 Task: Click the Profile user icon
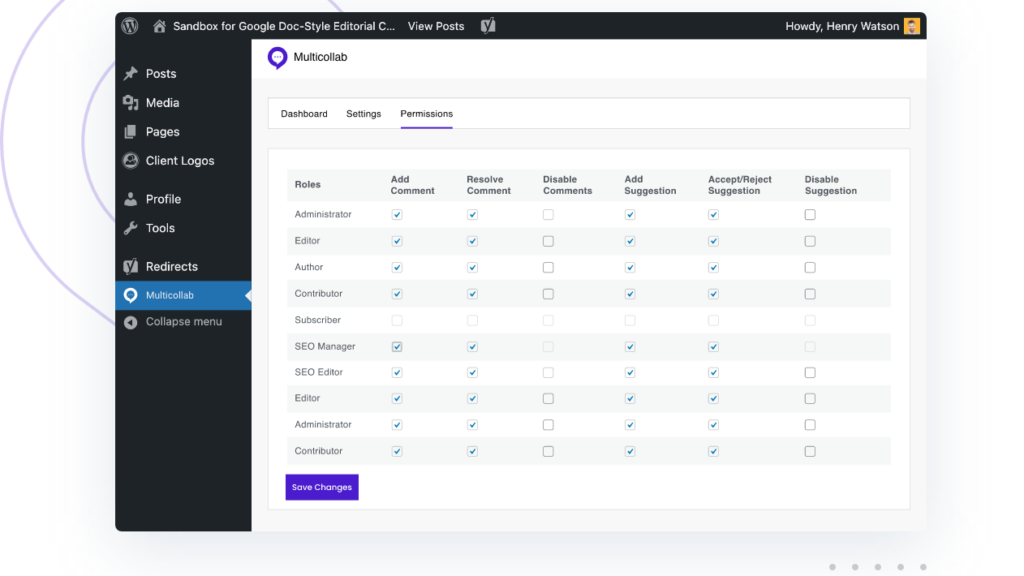131,199
